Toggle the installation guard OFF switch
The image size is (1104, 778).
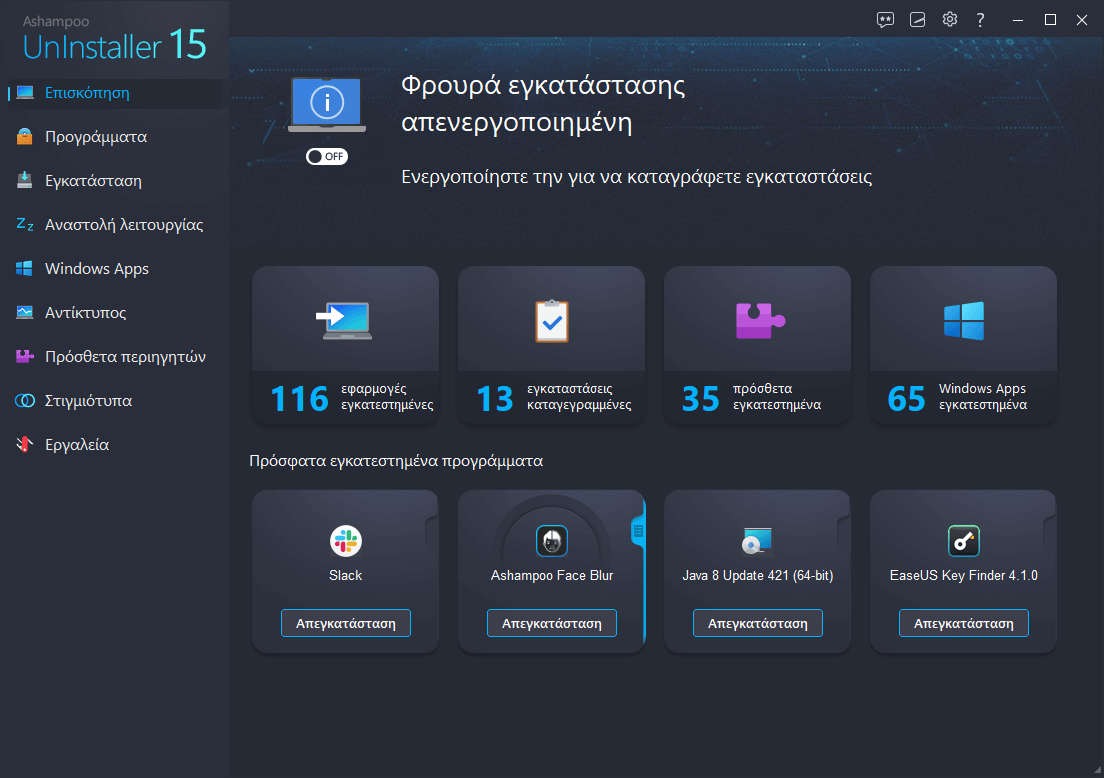pyautogui.click(x=327, y=156)
